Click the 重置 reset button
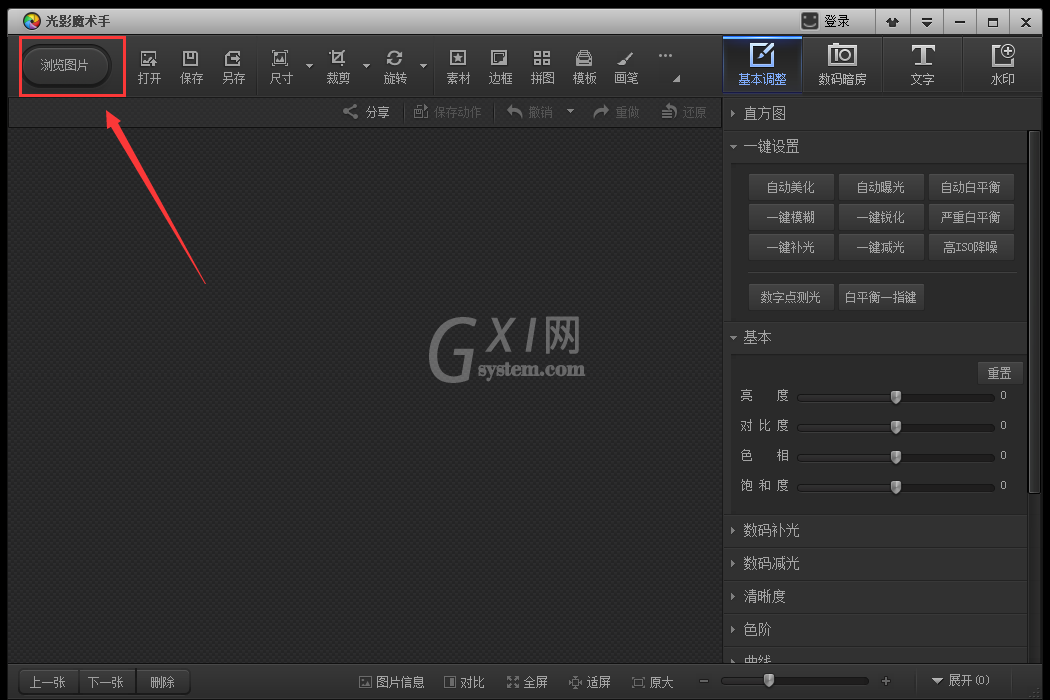This screenshot has width=1050, height=700. [1000, 373]
